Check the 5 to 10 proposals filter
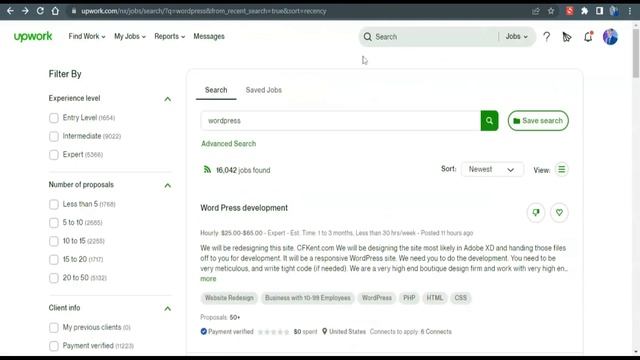The height and width of the screenshot is (360, 640). [53, 222]
